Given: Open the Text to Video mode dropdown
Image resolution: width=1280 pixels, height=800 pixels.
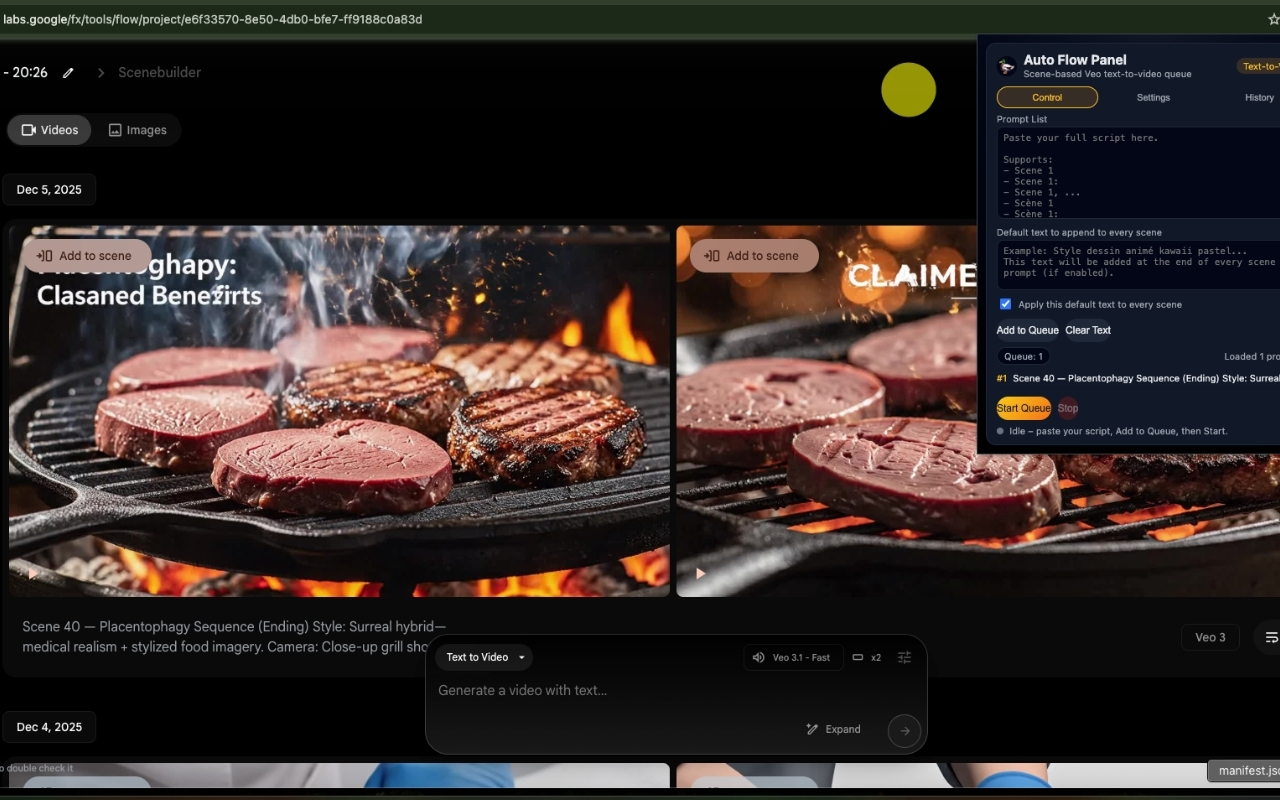Looking at the screenshot, I should tap(484, 657).
